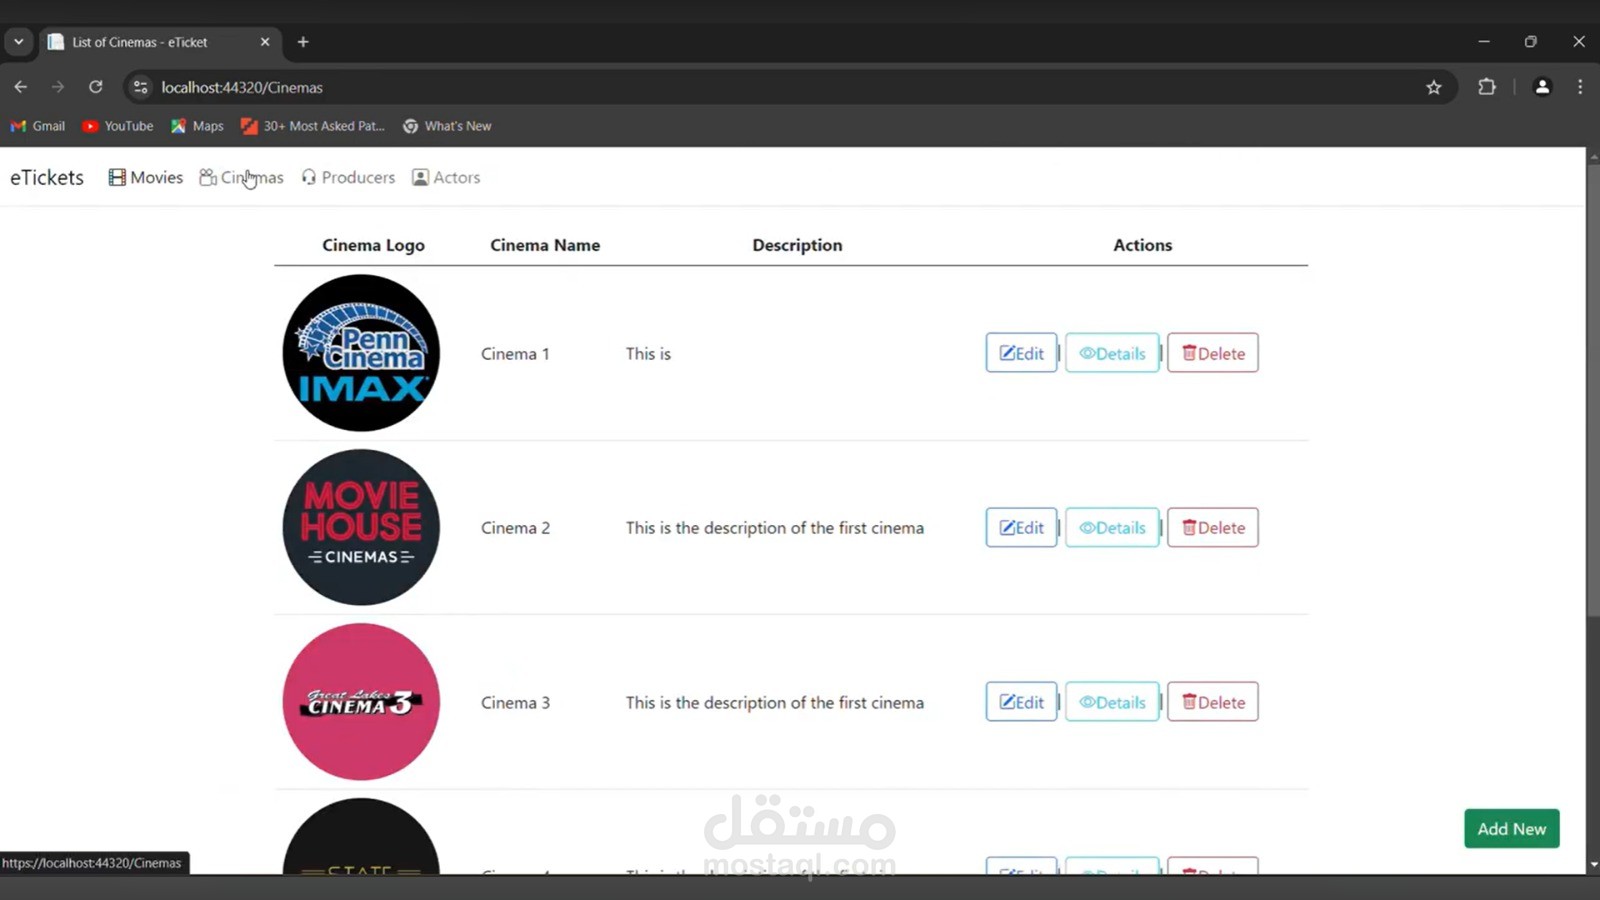Click the Cinema Name column header
Viewport: 1600px width, 900px height.
[545, 245]
